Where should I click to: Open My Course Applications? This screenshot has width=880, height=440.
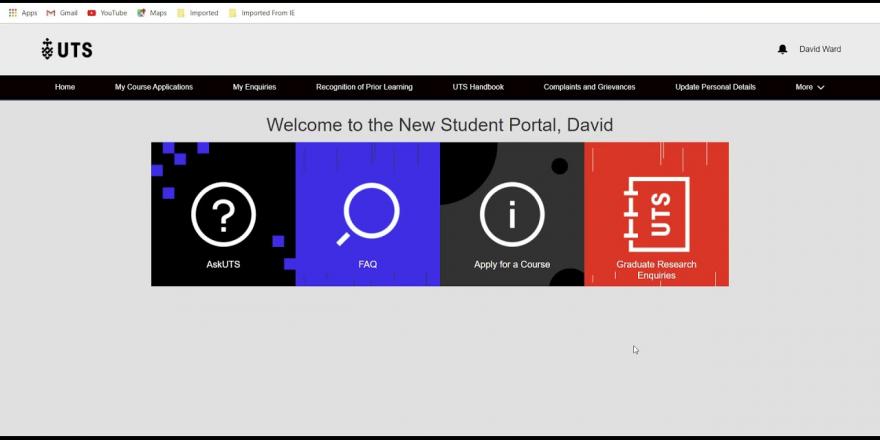point(154,87)
